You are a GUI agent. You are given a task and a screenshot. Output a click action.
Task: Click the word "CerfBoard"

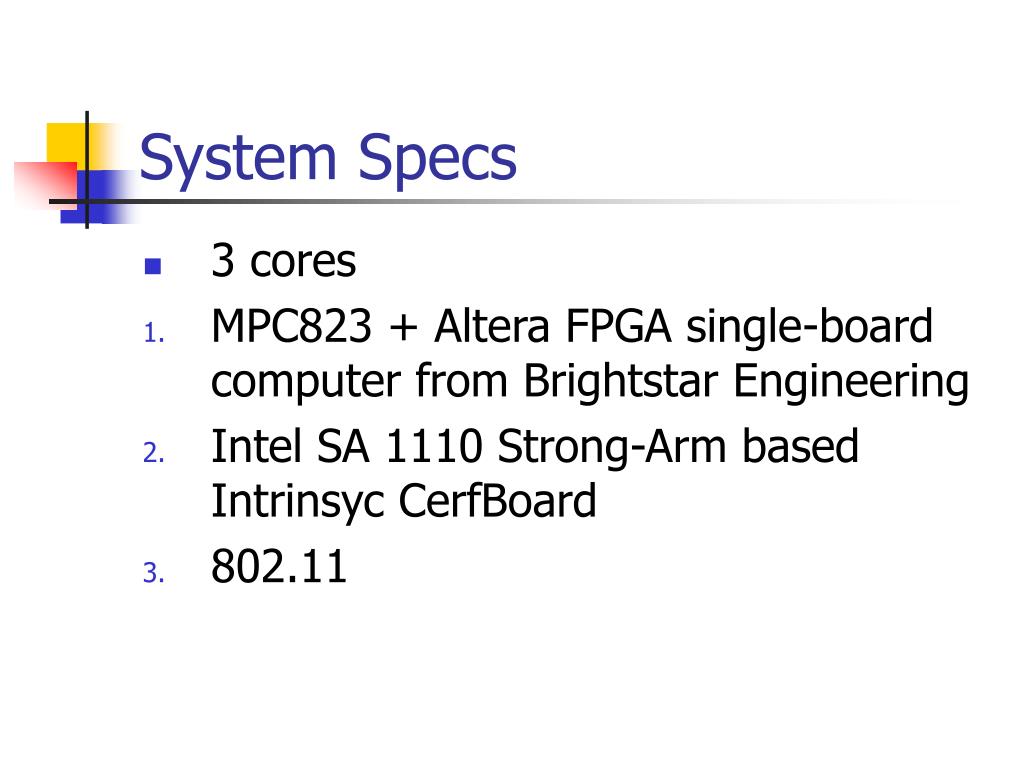coord(497,501)
